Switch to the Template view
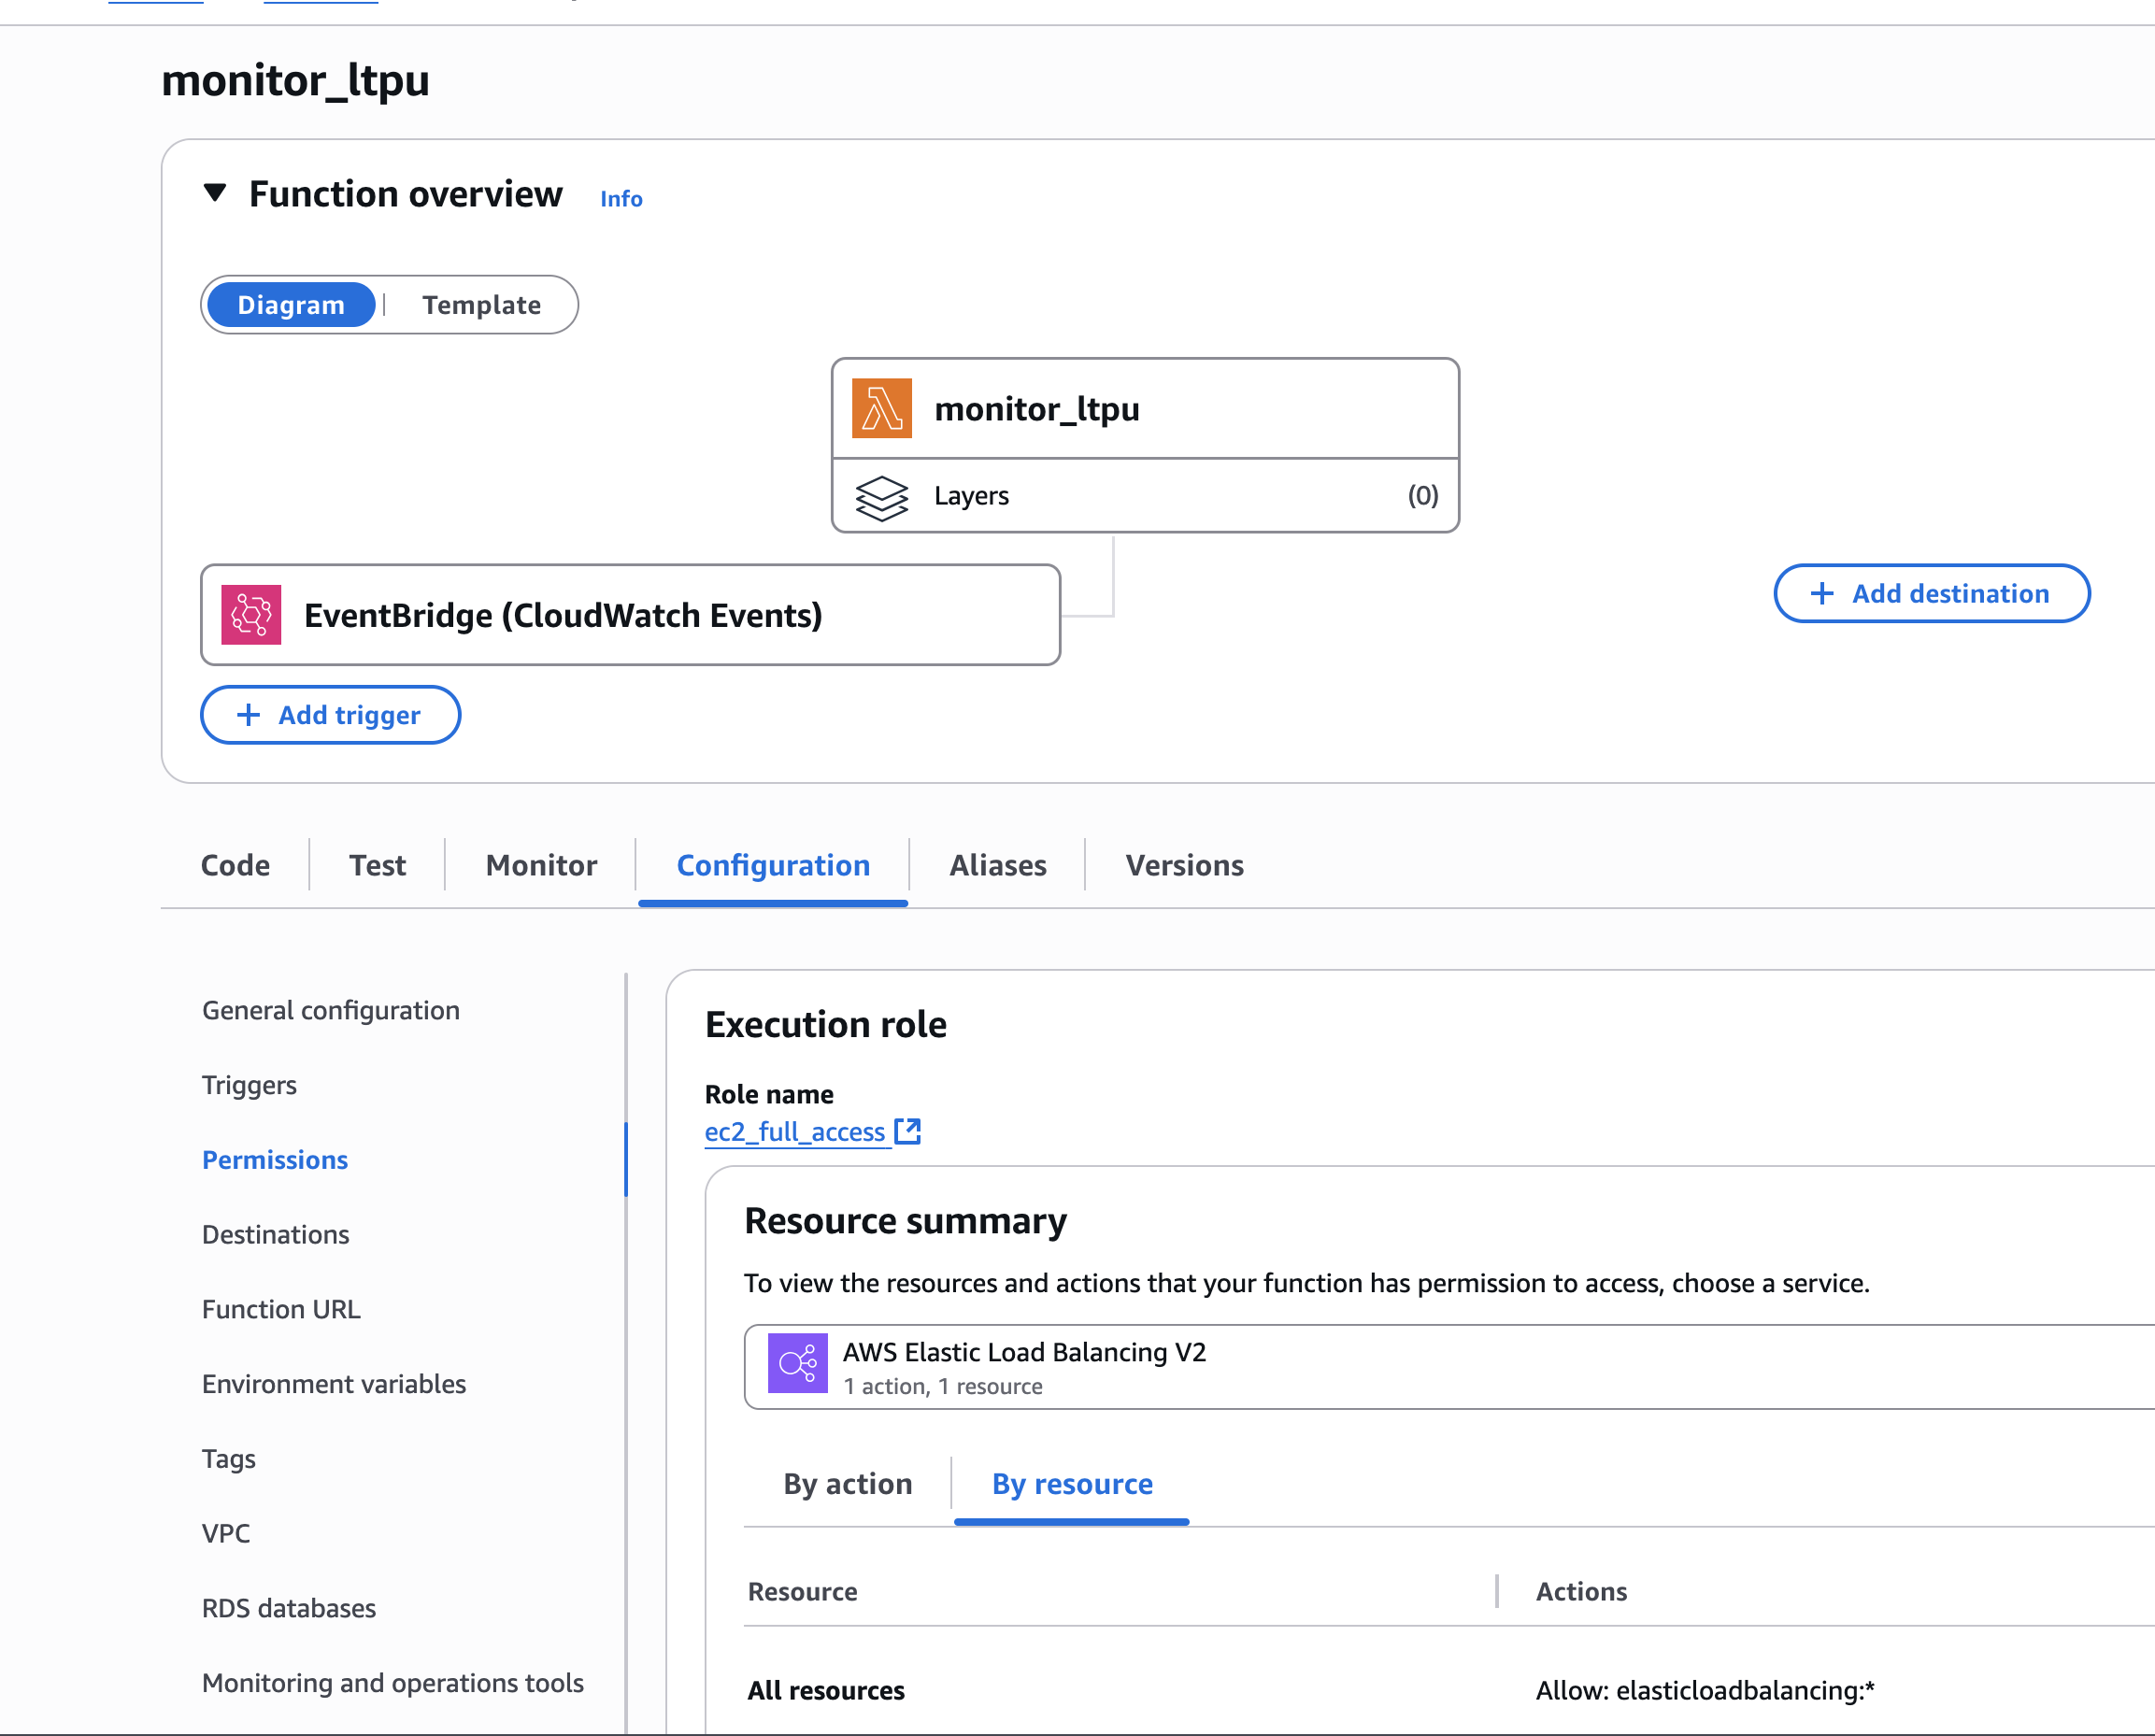2155x1736 pixels. coord(481,305)
